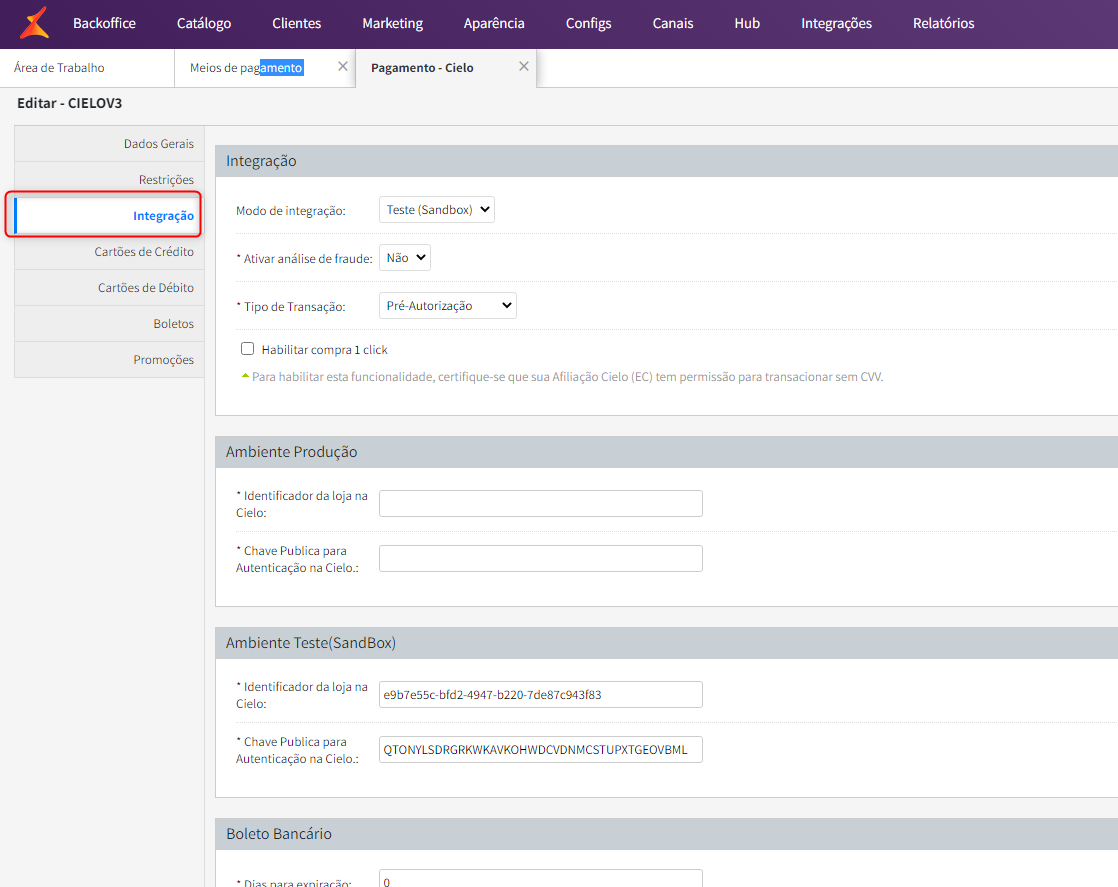Go to Promoções section
The height and width of the screenshot is (887, 1118).
109,359
